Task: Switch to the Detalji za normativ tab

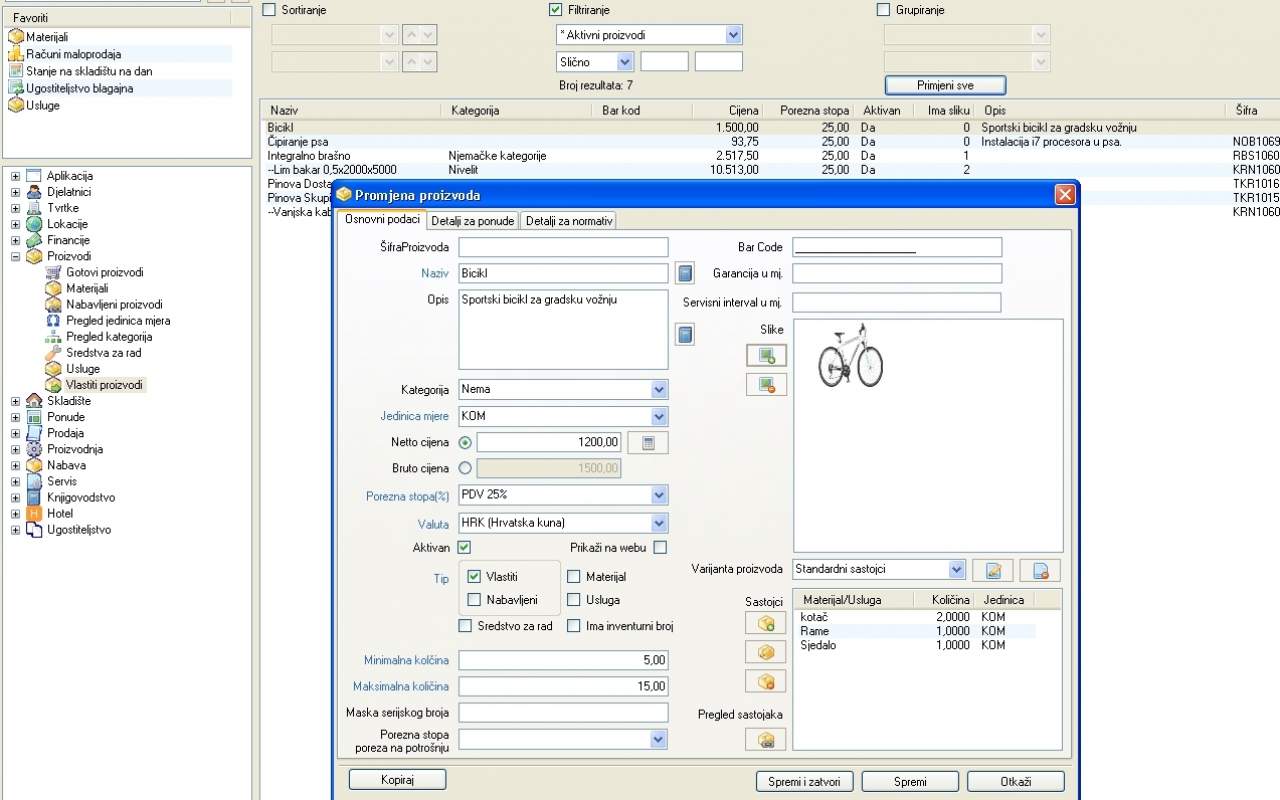Action: [568, 221]
